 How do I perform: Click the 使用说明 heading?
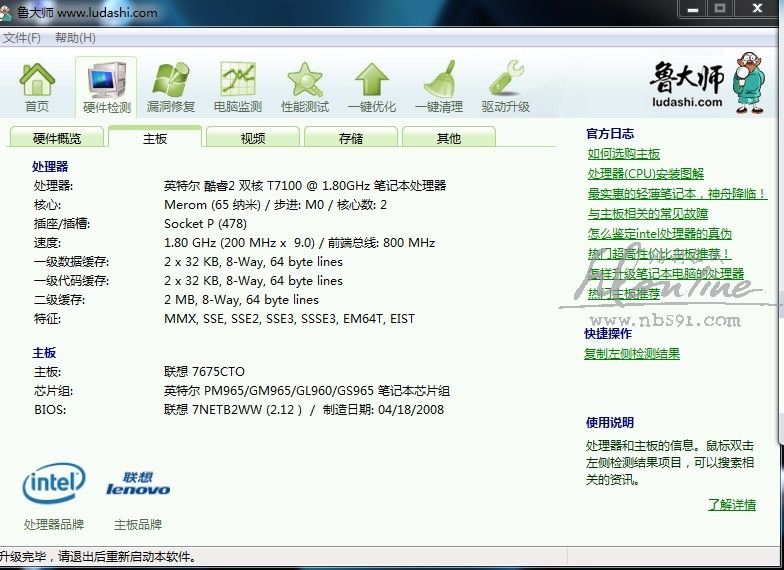610,422
